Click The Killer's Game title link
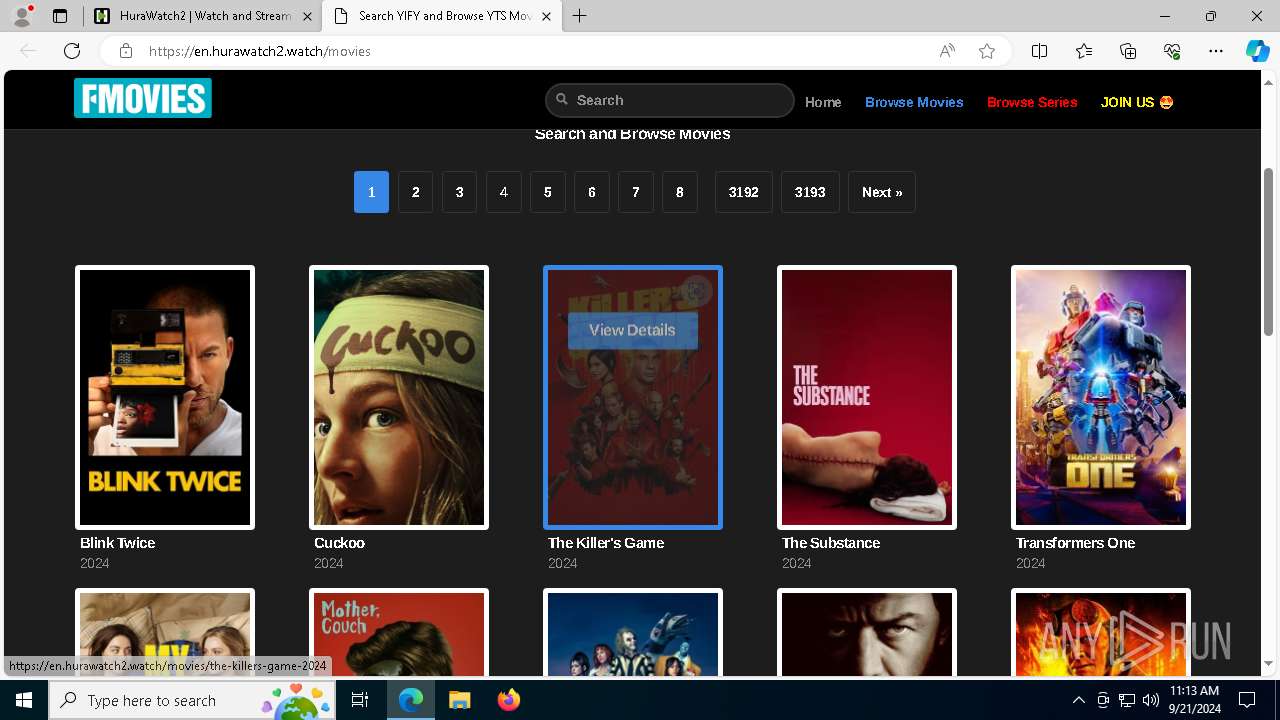1280x720 pixels. [x=606, y=543]
